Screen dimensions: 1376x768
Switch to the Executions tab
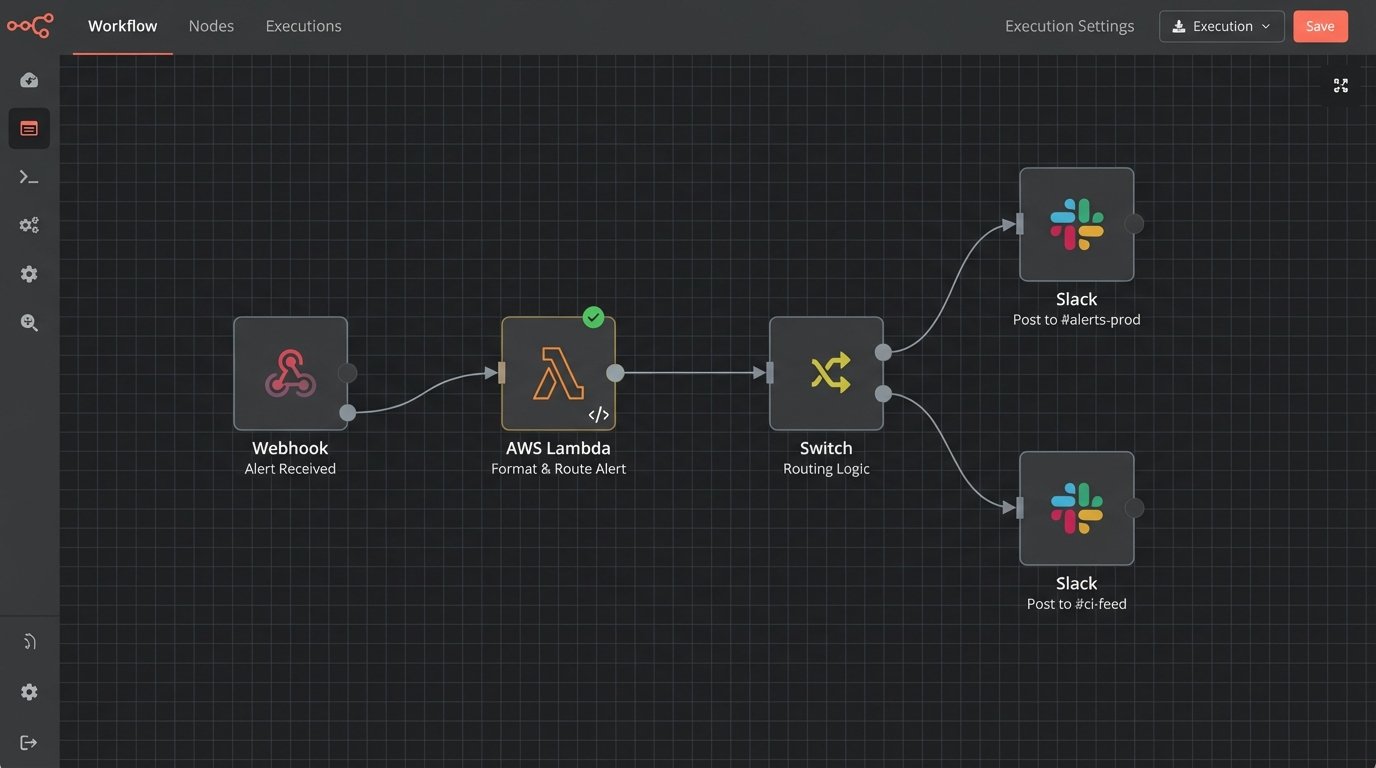(x=303, y=26)
